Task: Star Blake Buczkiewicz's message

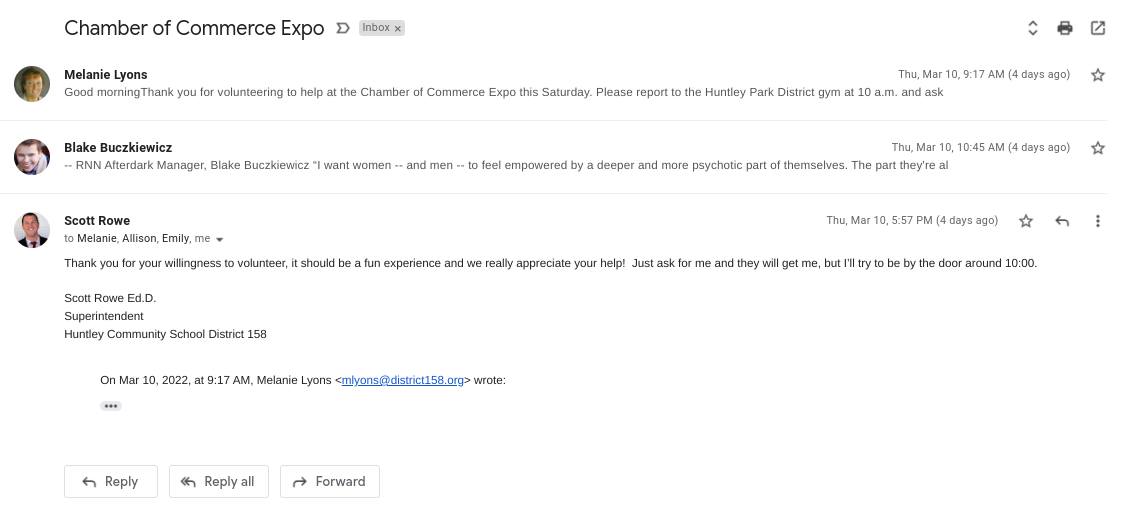Action: click(x=1098, y=148)
